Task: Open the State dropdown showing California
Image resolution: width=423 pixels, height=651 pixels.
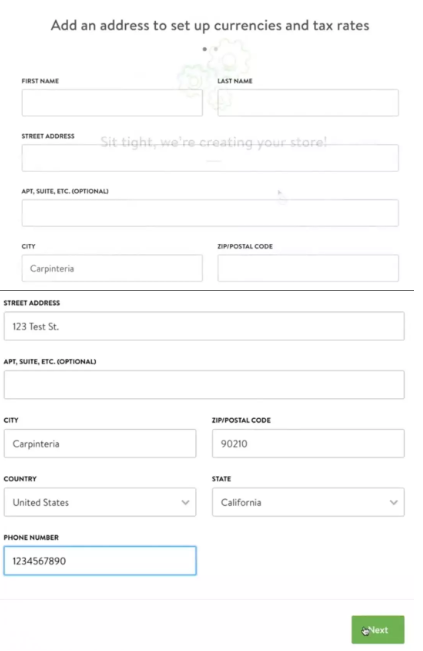Action: [x=308, y=502]
